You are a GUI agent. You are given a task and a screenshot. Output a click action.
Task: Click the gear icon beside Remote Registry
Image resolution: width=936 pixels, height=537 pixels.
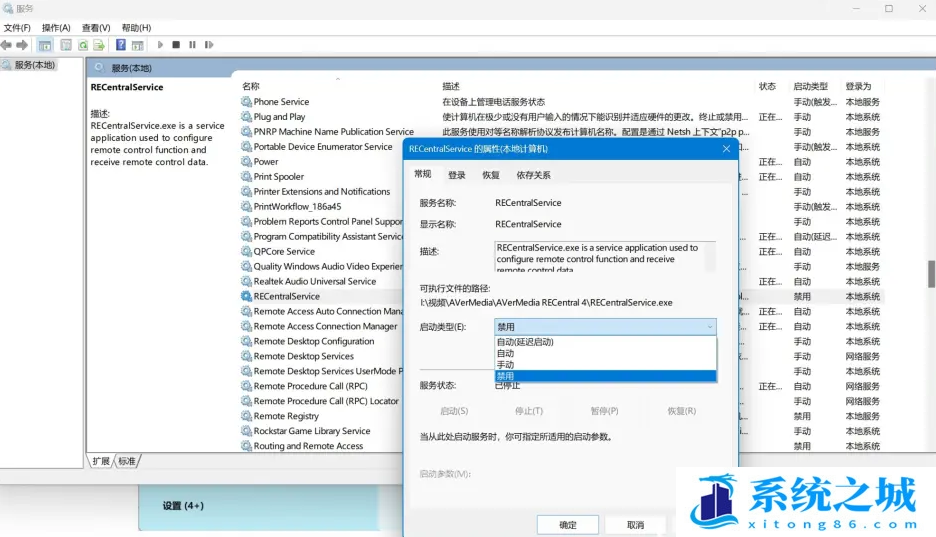tap(246, 415)
